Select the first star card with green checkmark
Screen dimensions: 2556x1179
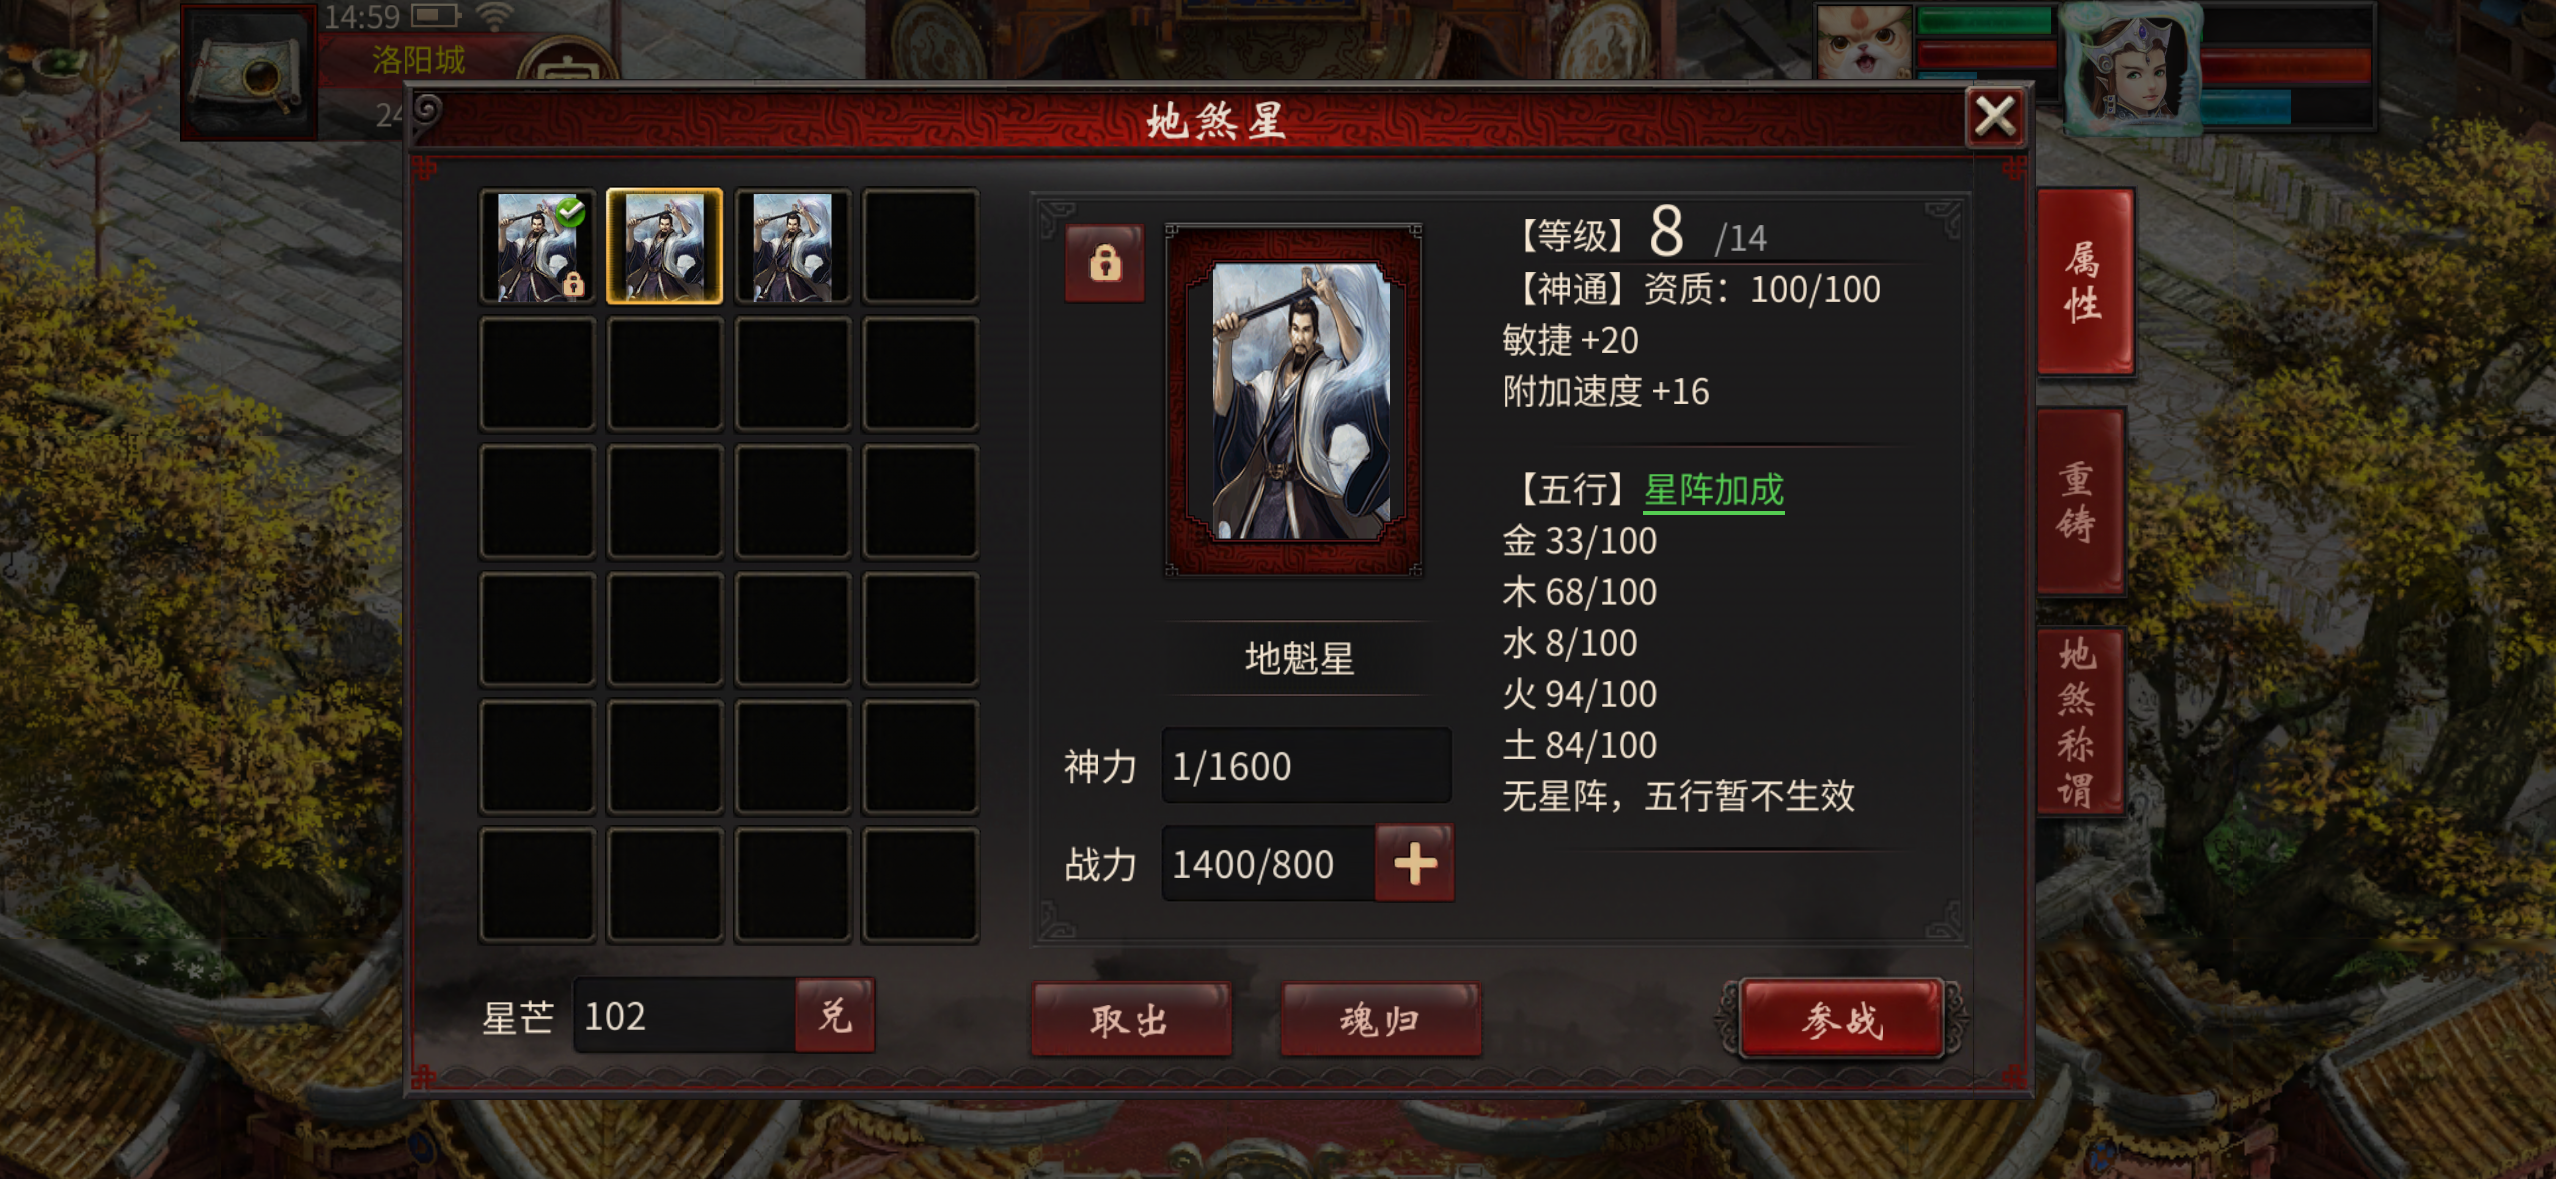[538, 246]
